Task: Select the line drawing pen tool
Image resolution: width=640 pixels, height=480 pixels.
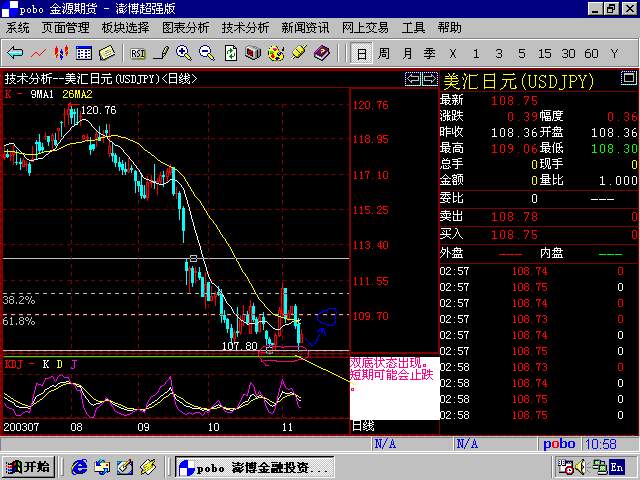Action: [161, 53]
